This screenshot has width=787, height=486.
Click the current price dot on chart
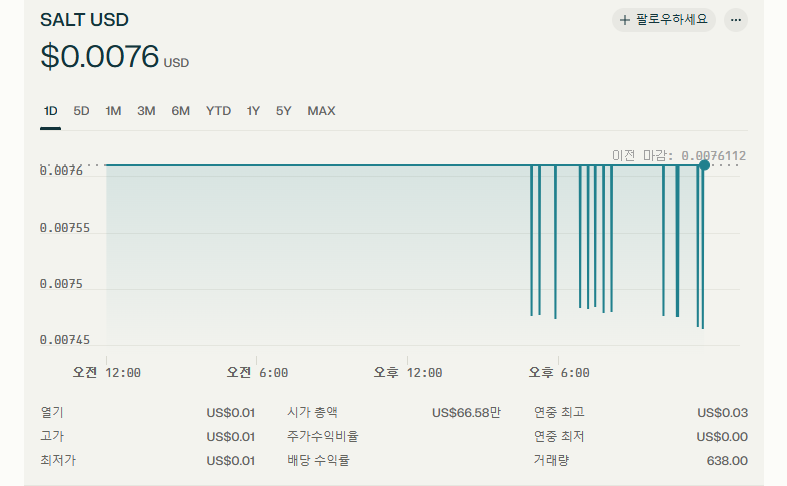(x=704, y=165)
